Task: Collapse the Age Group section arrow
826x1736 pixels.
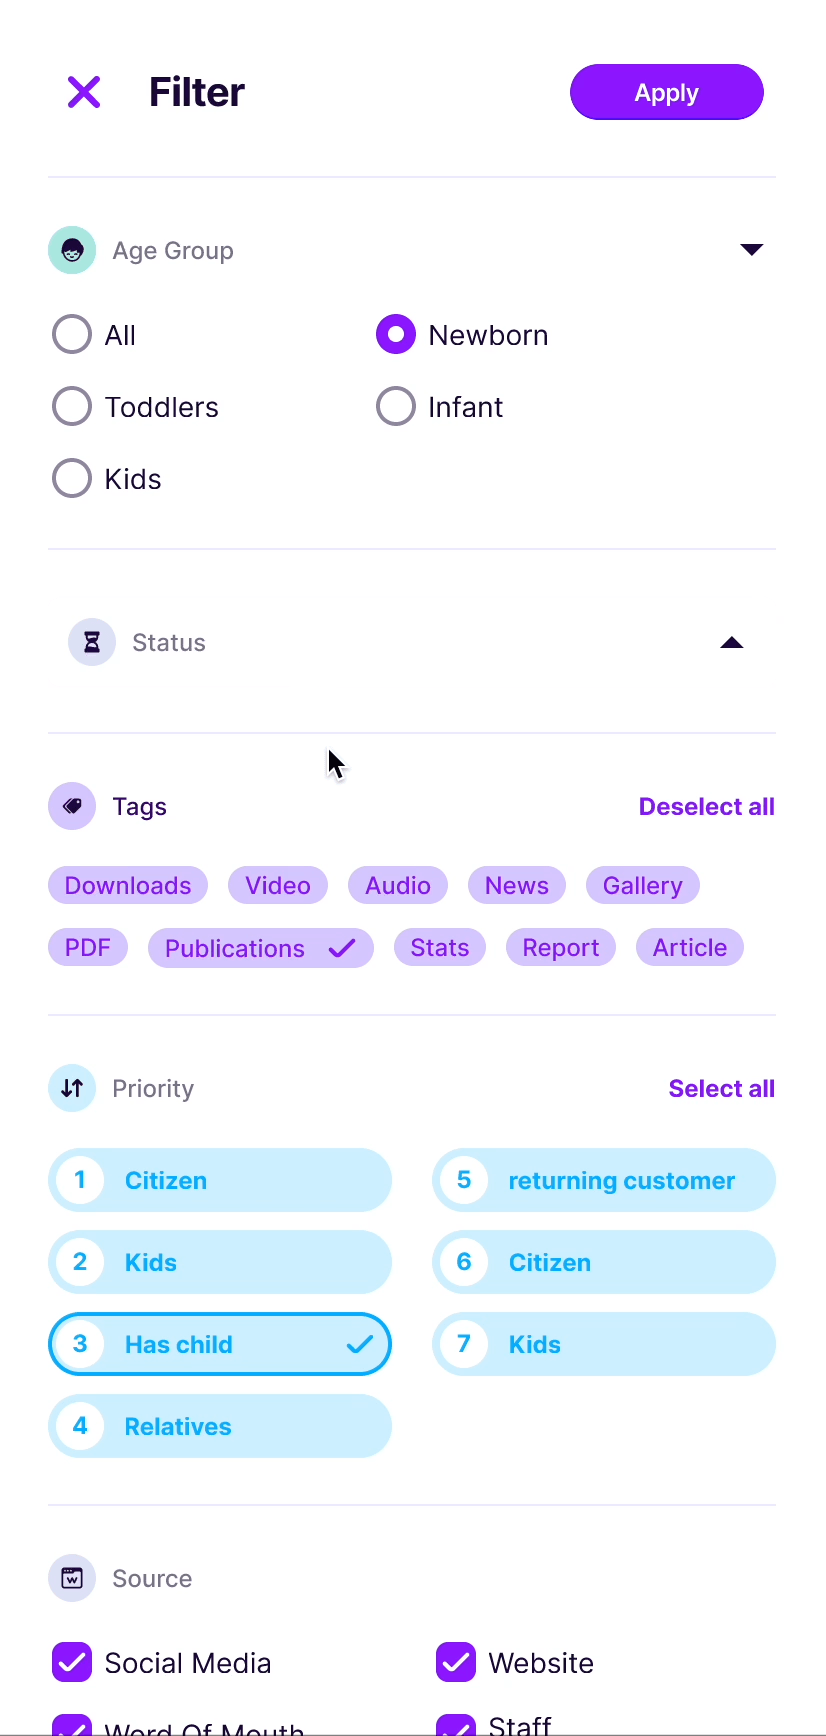Action: (752, 249)
